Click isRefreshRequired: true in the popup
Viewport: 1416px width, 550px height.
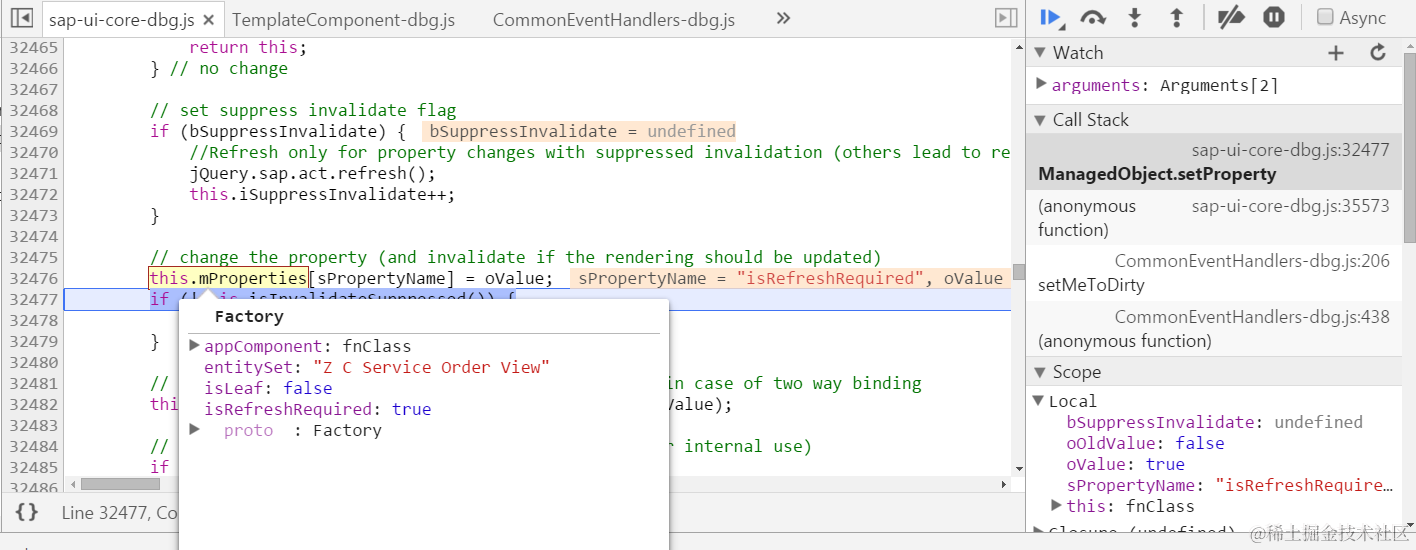pos(318,409)
